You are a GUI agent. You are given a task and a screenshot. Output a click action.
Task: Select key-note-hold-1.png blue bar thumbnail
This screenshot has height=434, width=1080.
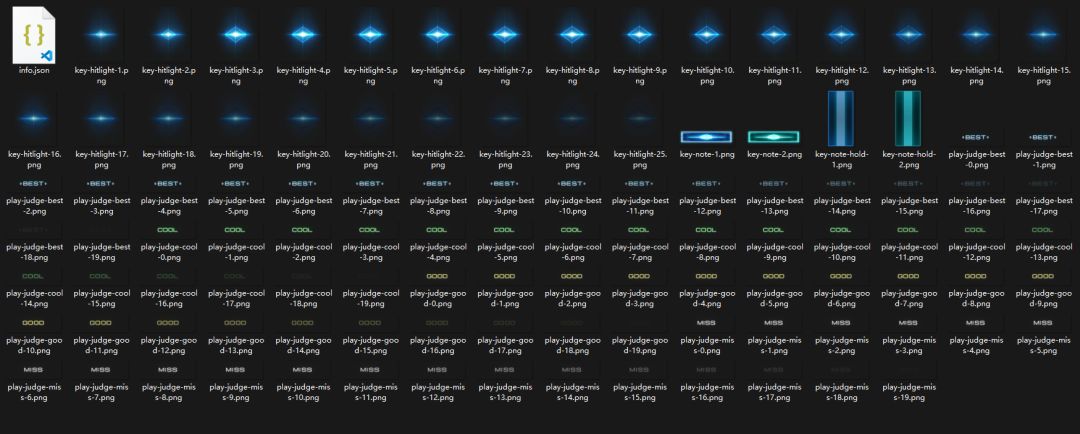842,118
